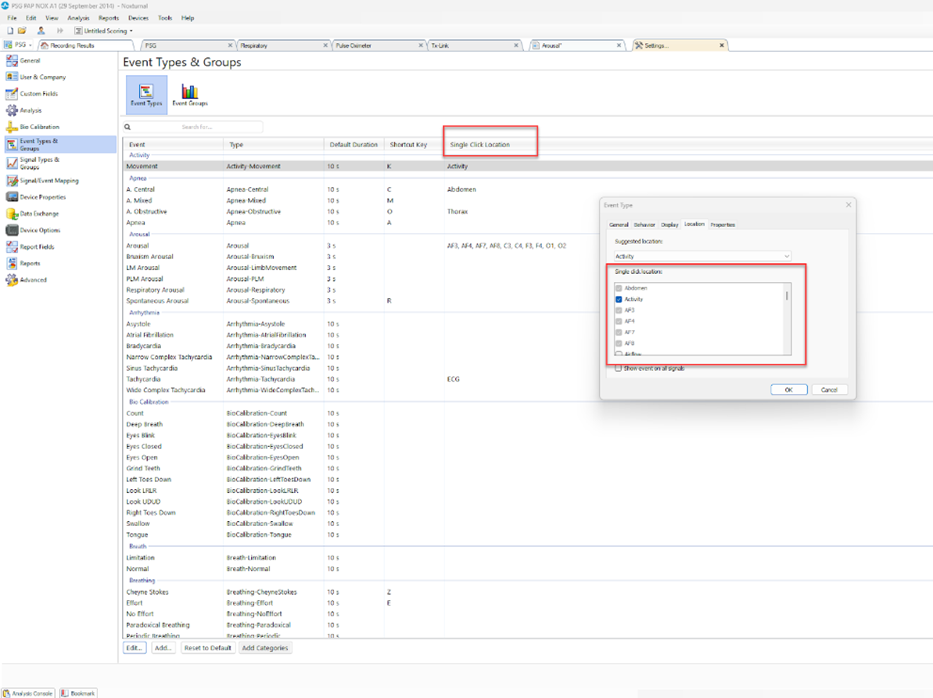Confirm the dialog with OK
This screenshot has width=933, height=698.
(789, 389)
